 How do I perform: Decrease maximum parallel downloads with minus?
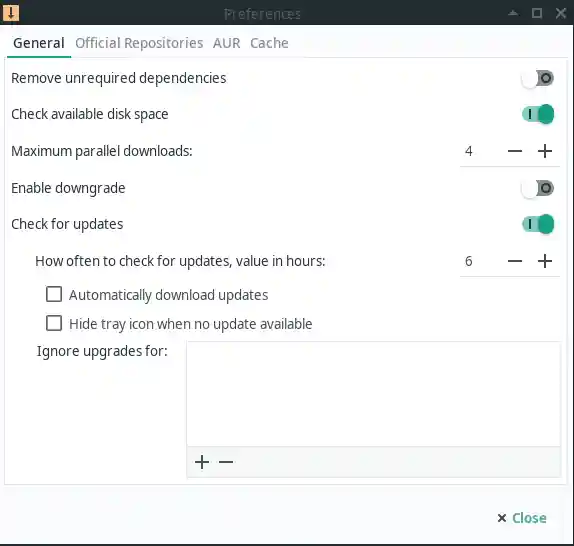coord(515,151)
